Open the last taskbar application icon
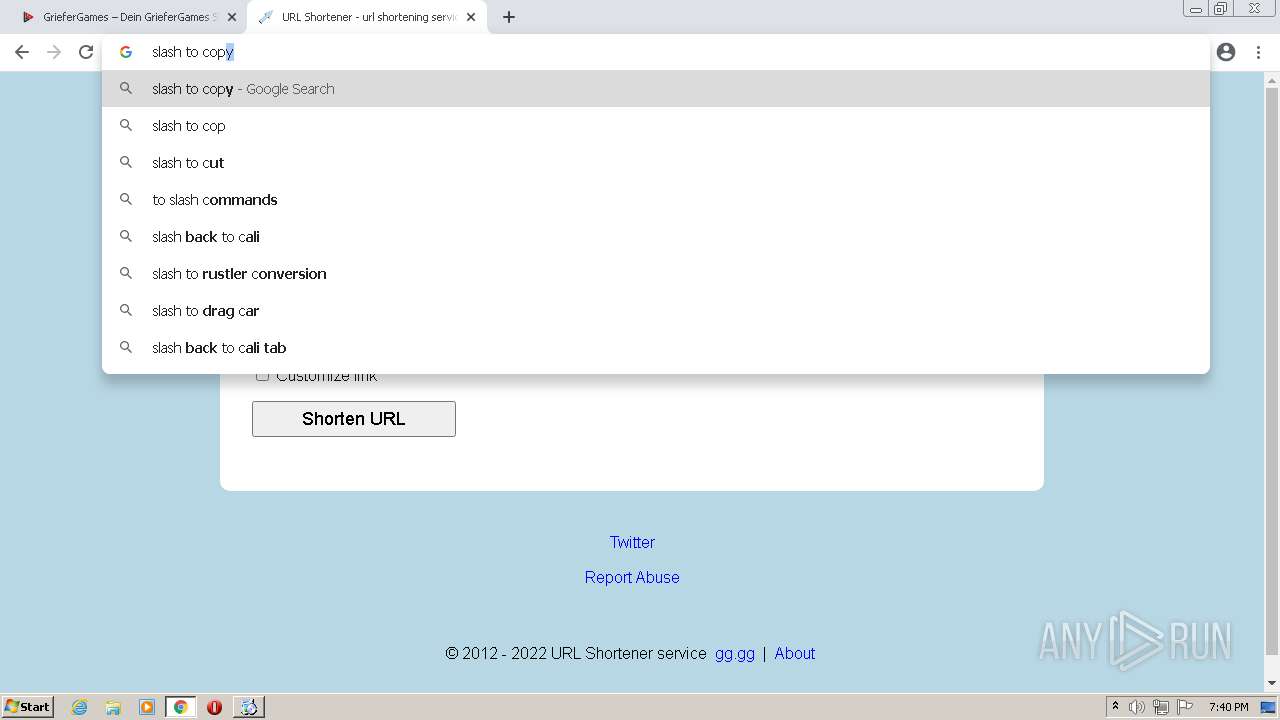 point(249,707)
